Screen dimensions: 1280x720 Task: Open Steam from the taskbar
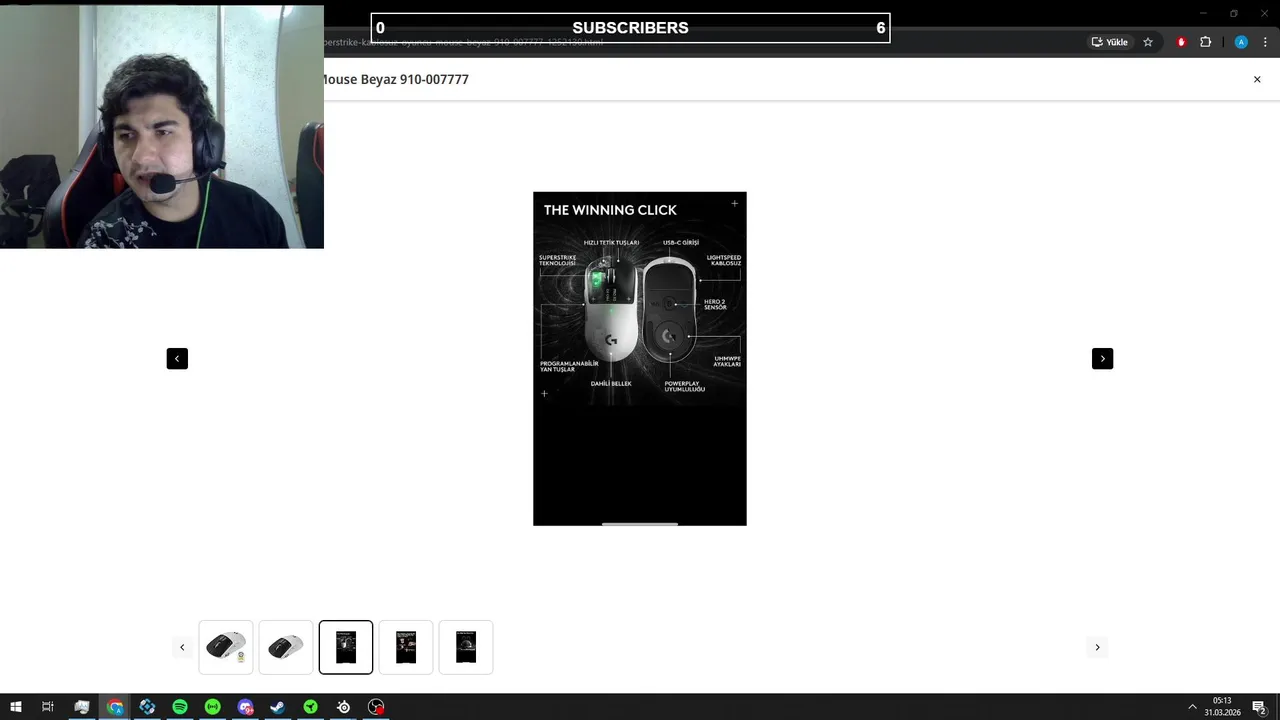(278, 707)
